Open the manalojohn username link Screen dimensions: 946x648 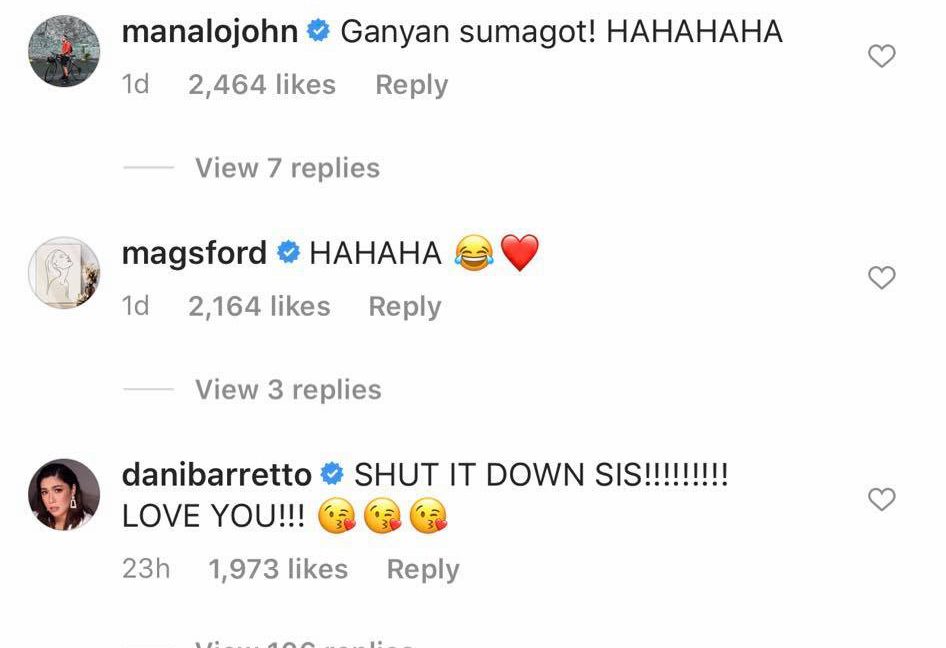pos(210,31)
